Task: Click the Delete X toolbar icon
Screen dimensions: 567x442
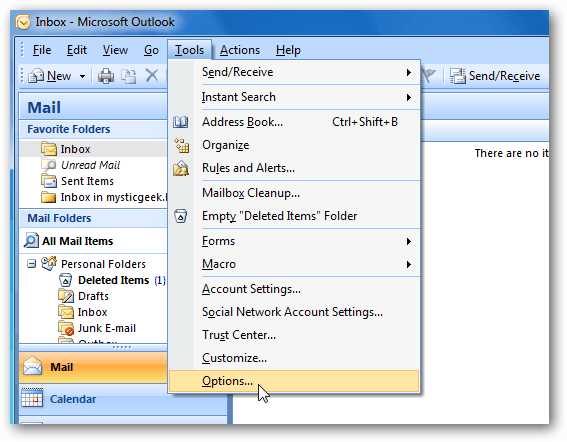Action: [152, 76]
